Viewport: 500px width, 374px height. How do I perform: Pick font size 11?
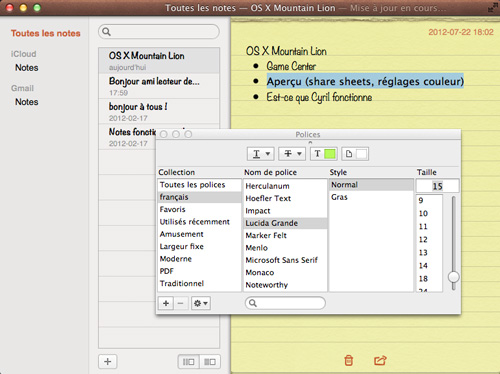click(x=429, y=226)
